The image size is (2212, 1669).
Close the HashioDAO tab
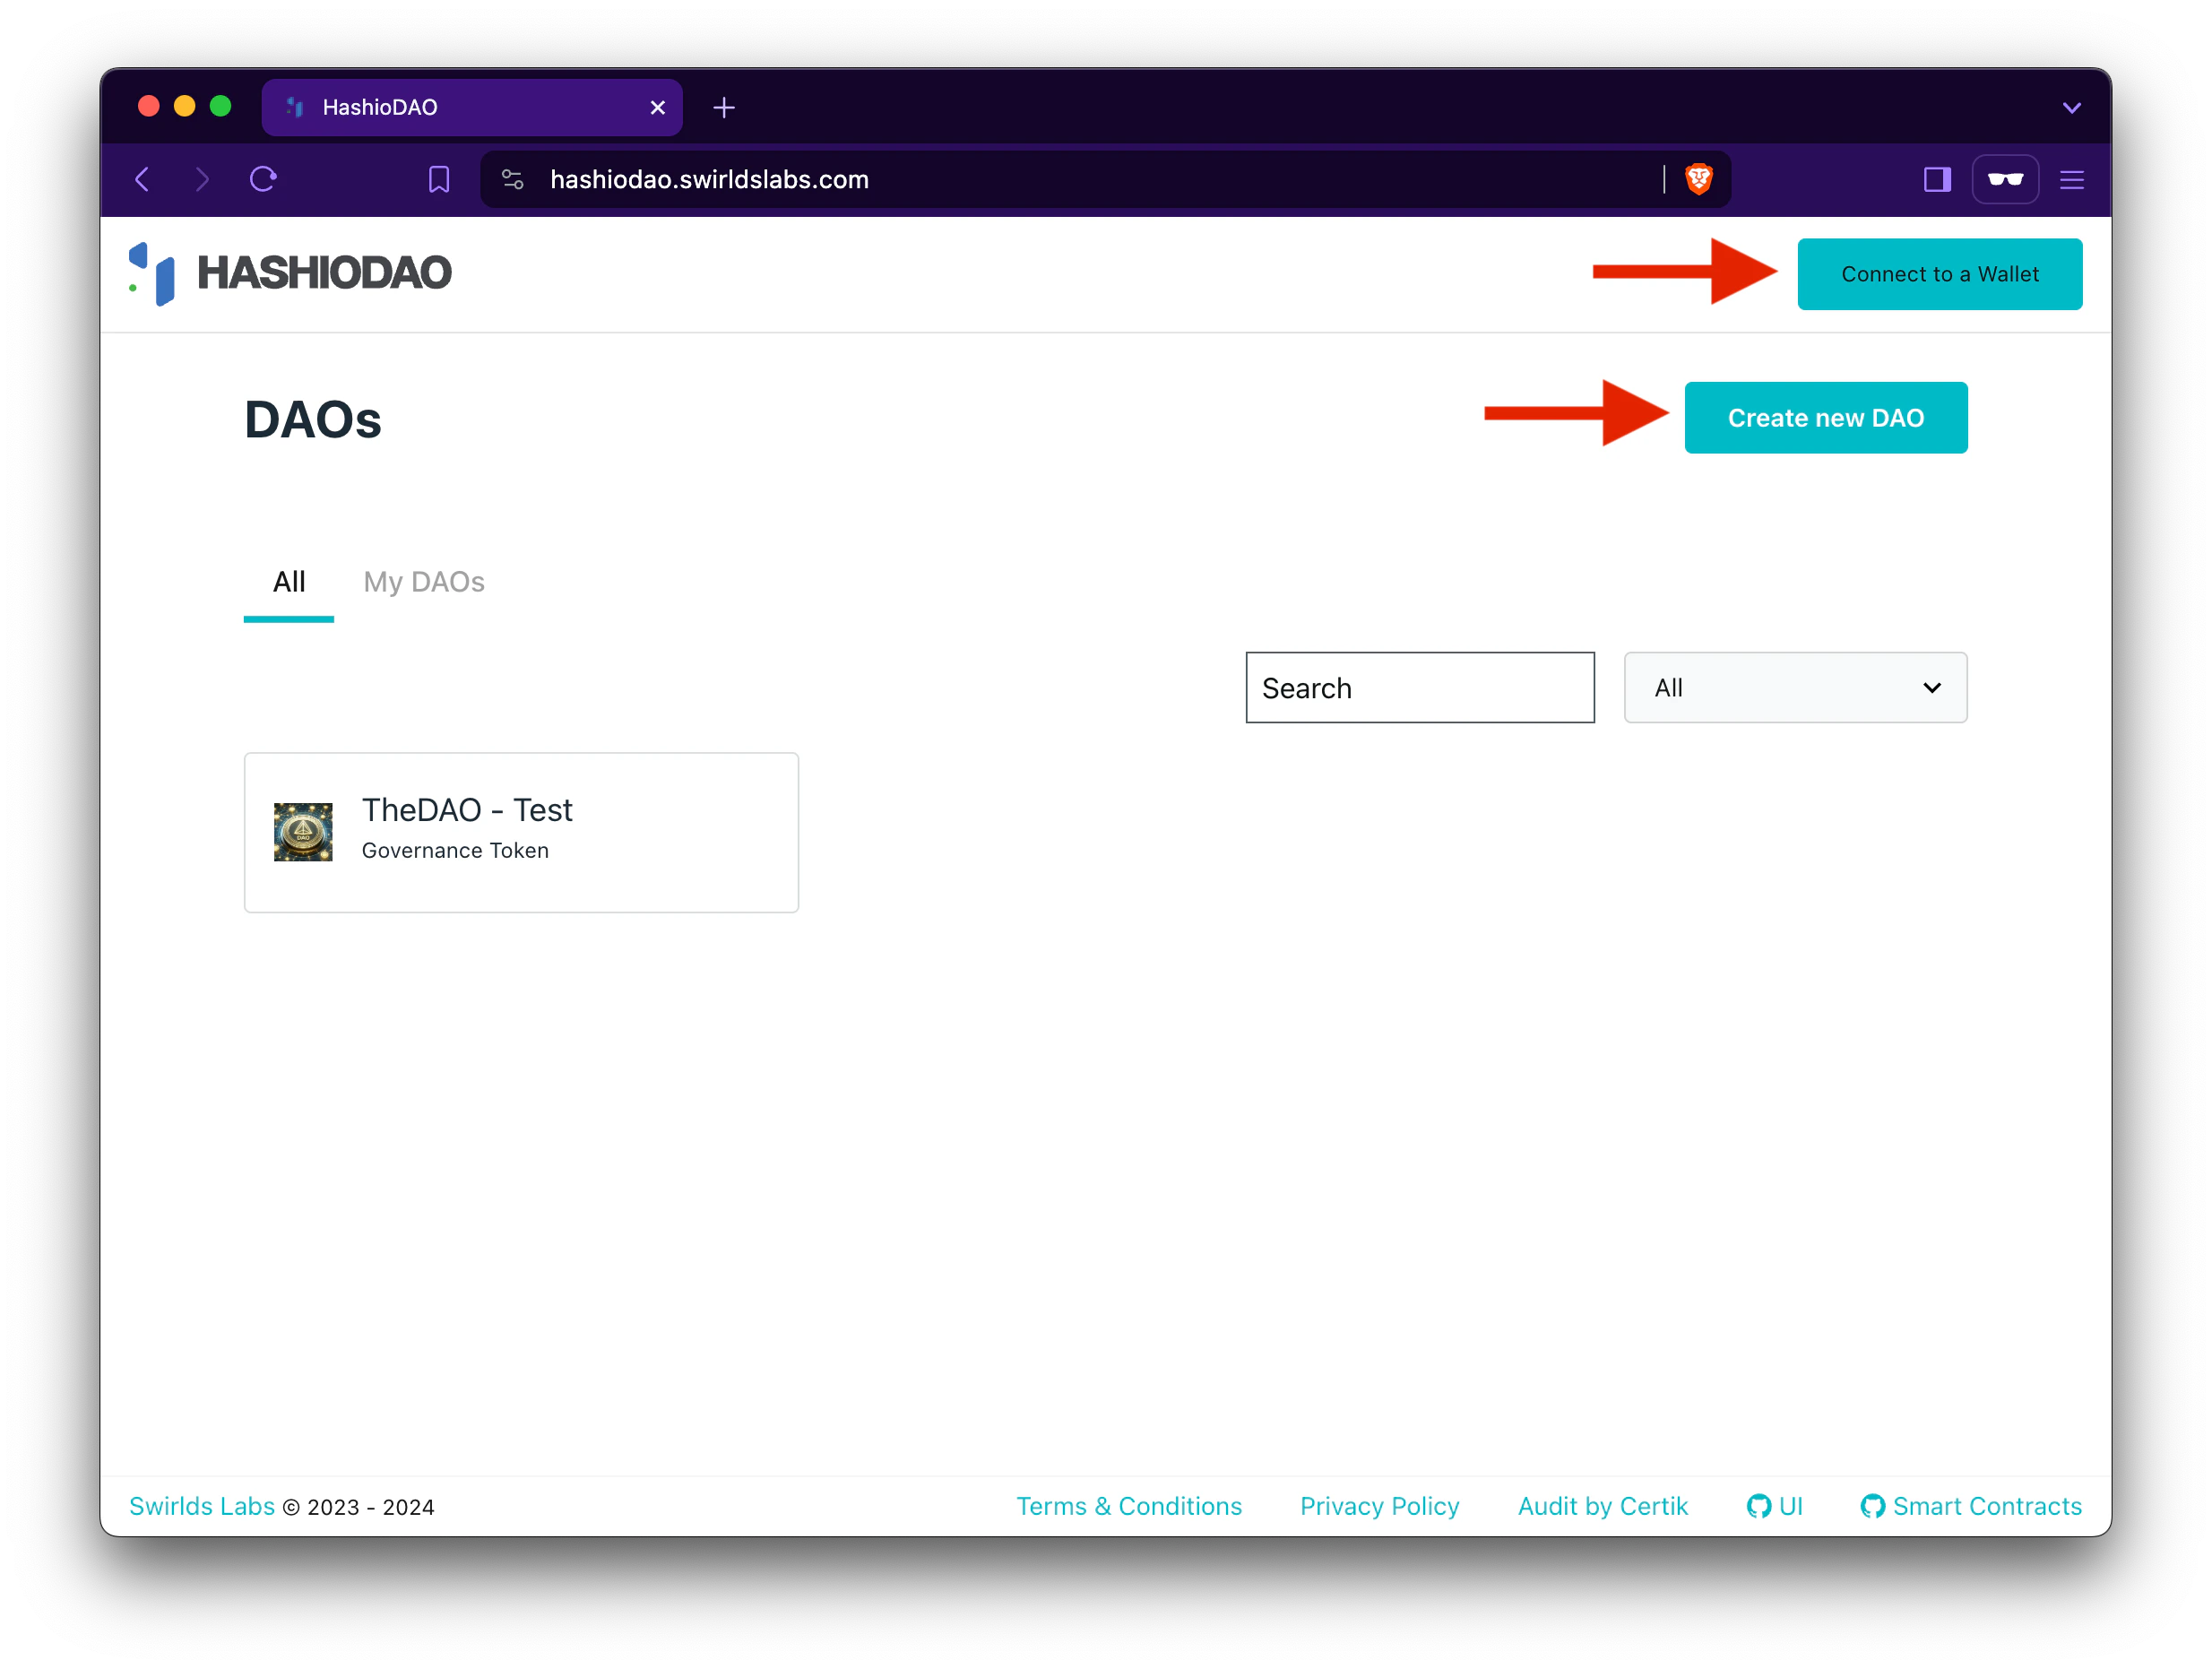pos(657,107)
